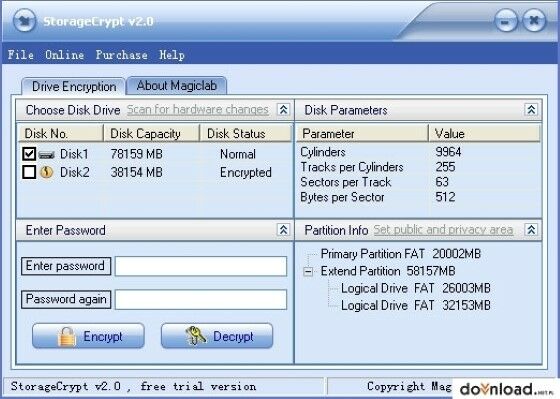The height and width of the screenshot is (399, 560).
Task: Select Logical Drive FAT 26003MB tree item
Action: tap(416, 288)
